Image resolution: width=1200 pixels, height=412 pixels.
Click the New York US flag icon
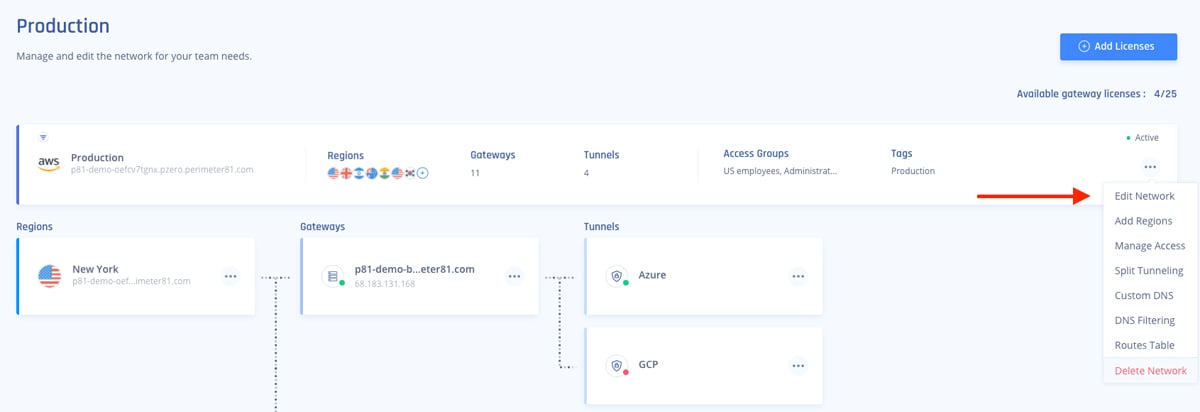pos(49,276)
